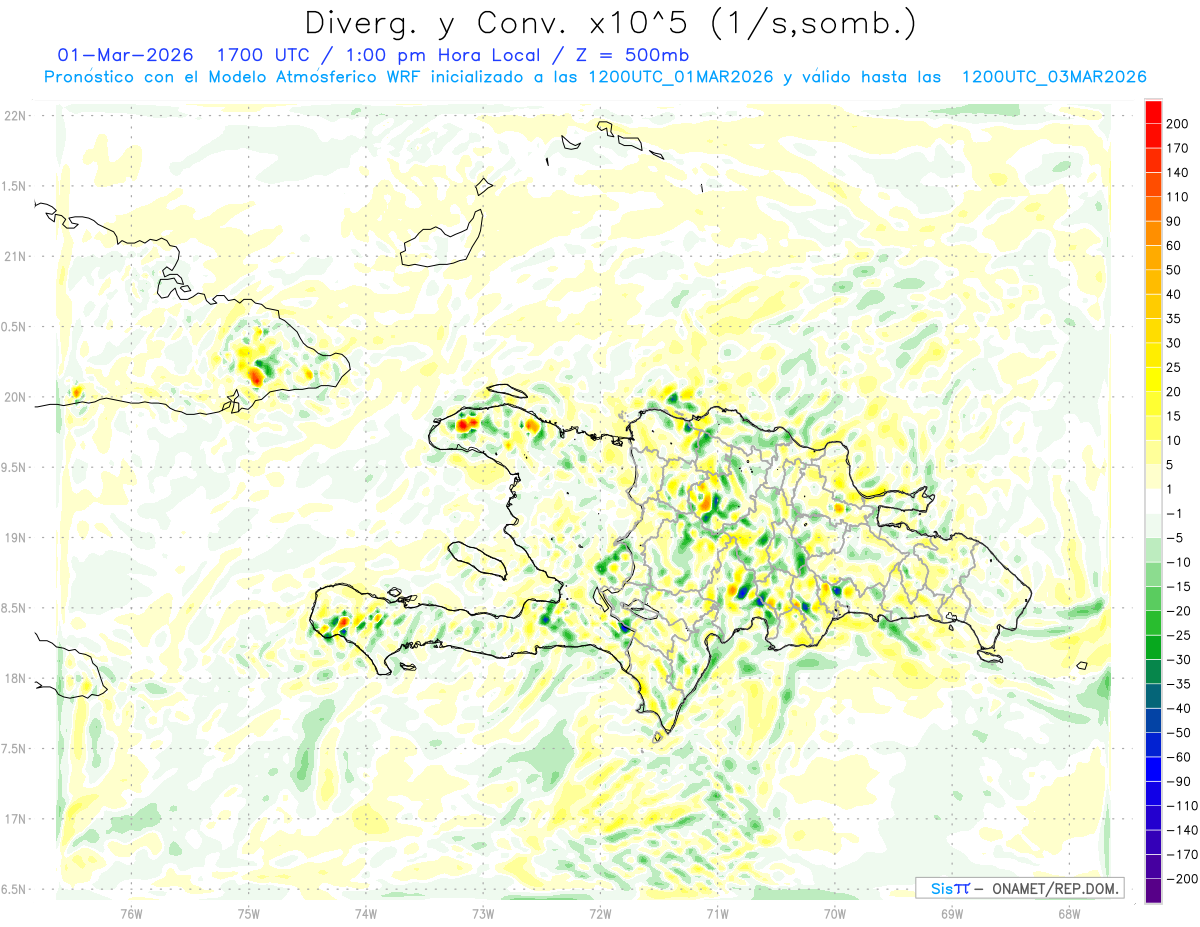
Task: Click the '-110' color scale label
Action: click(x=1184, y=806)
